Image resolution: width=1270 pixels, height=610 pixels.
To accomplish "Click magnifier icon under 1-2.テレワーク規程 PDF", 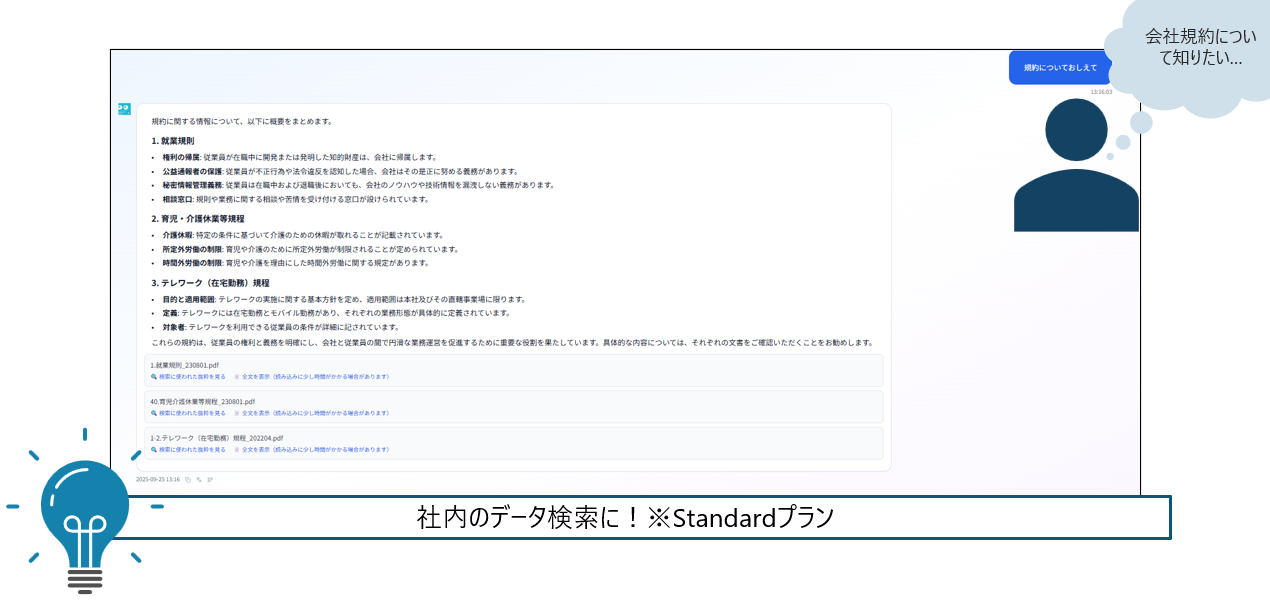I will click(x=154, y=450).
